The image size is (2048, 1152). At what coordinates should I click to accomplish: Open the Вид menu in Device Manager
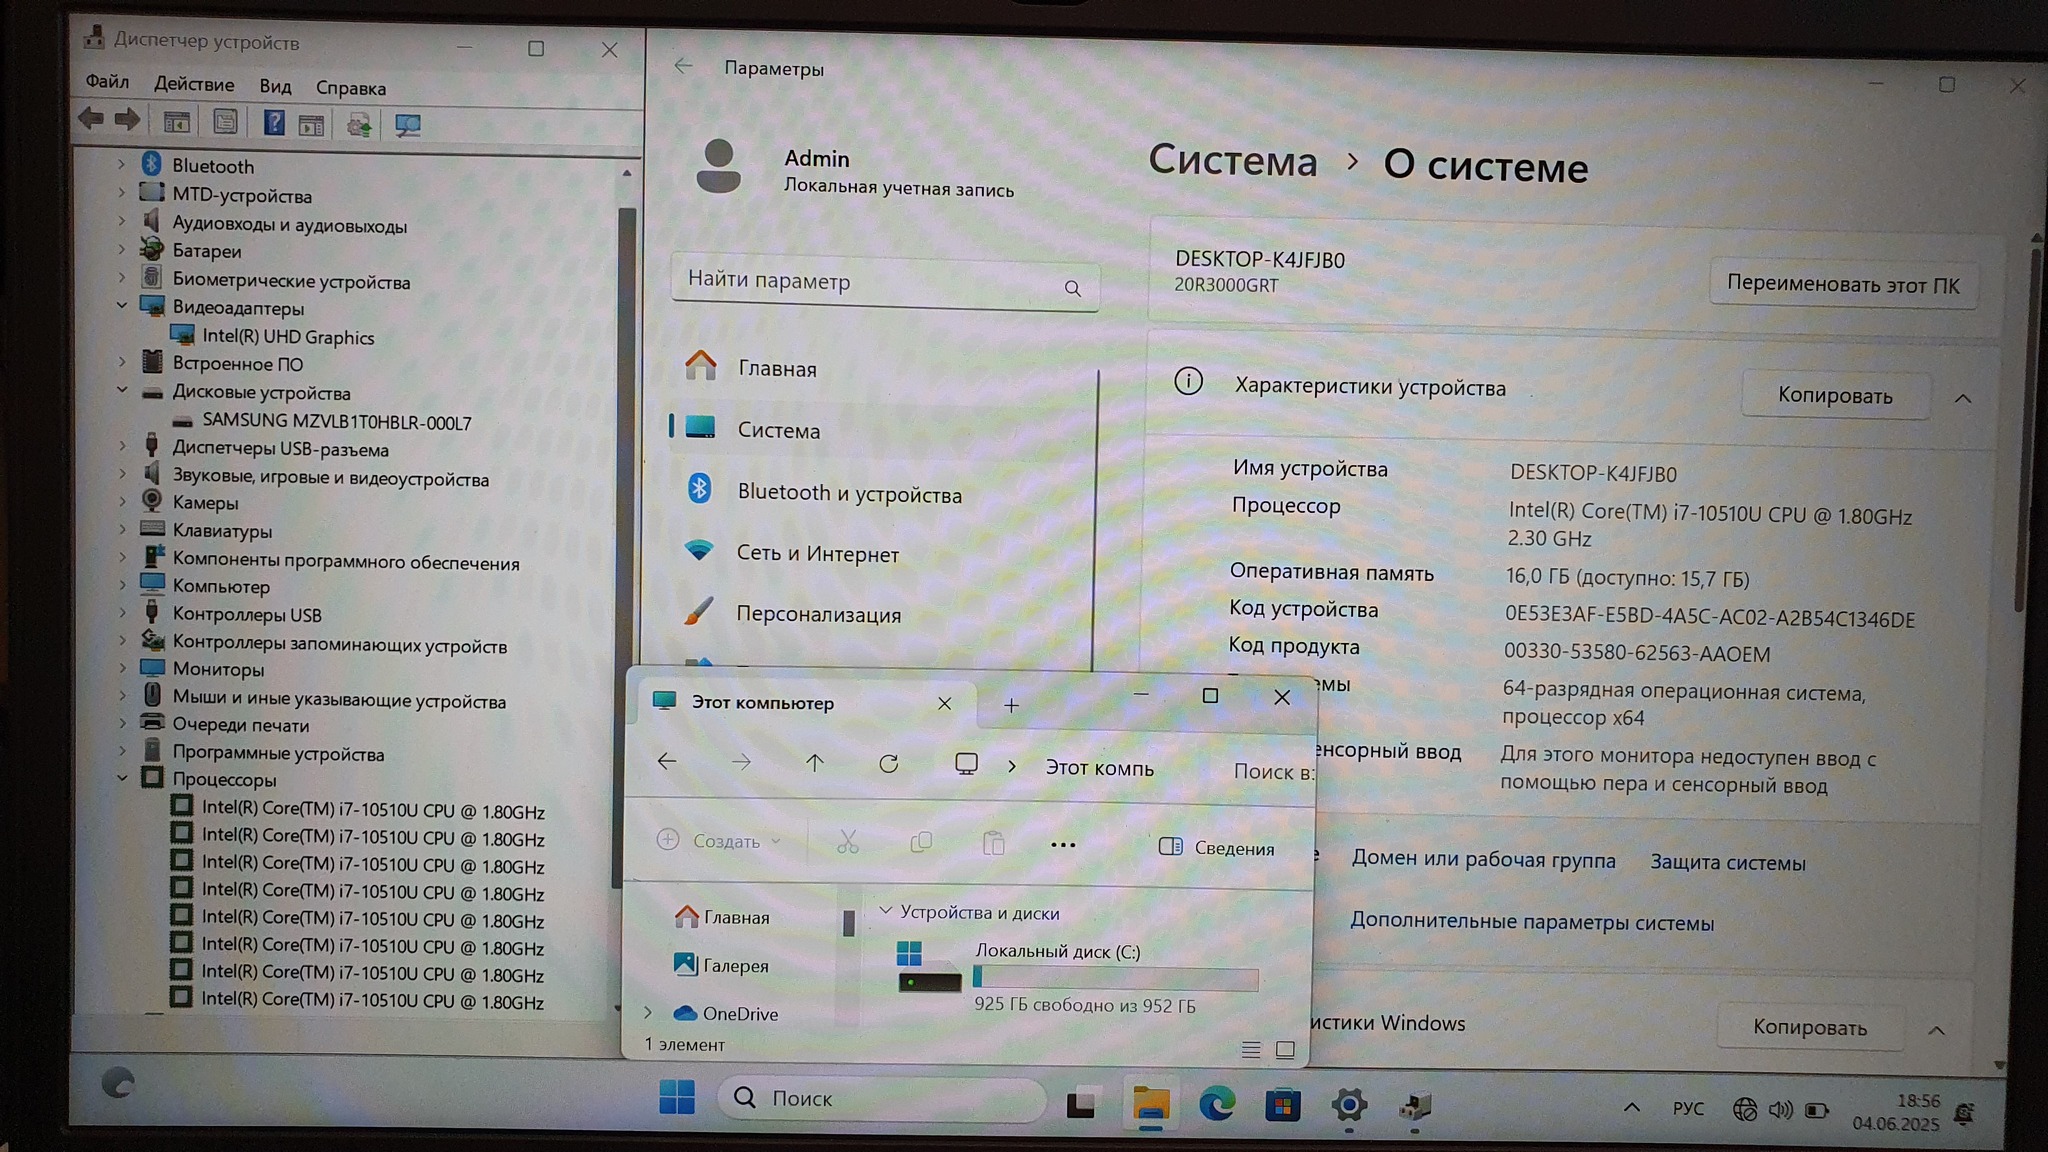tap(275, 87)
